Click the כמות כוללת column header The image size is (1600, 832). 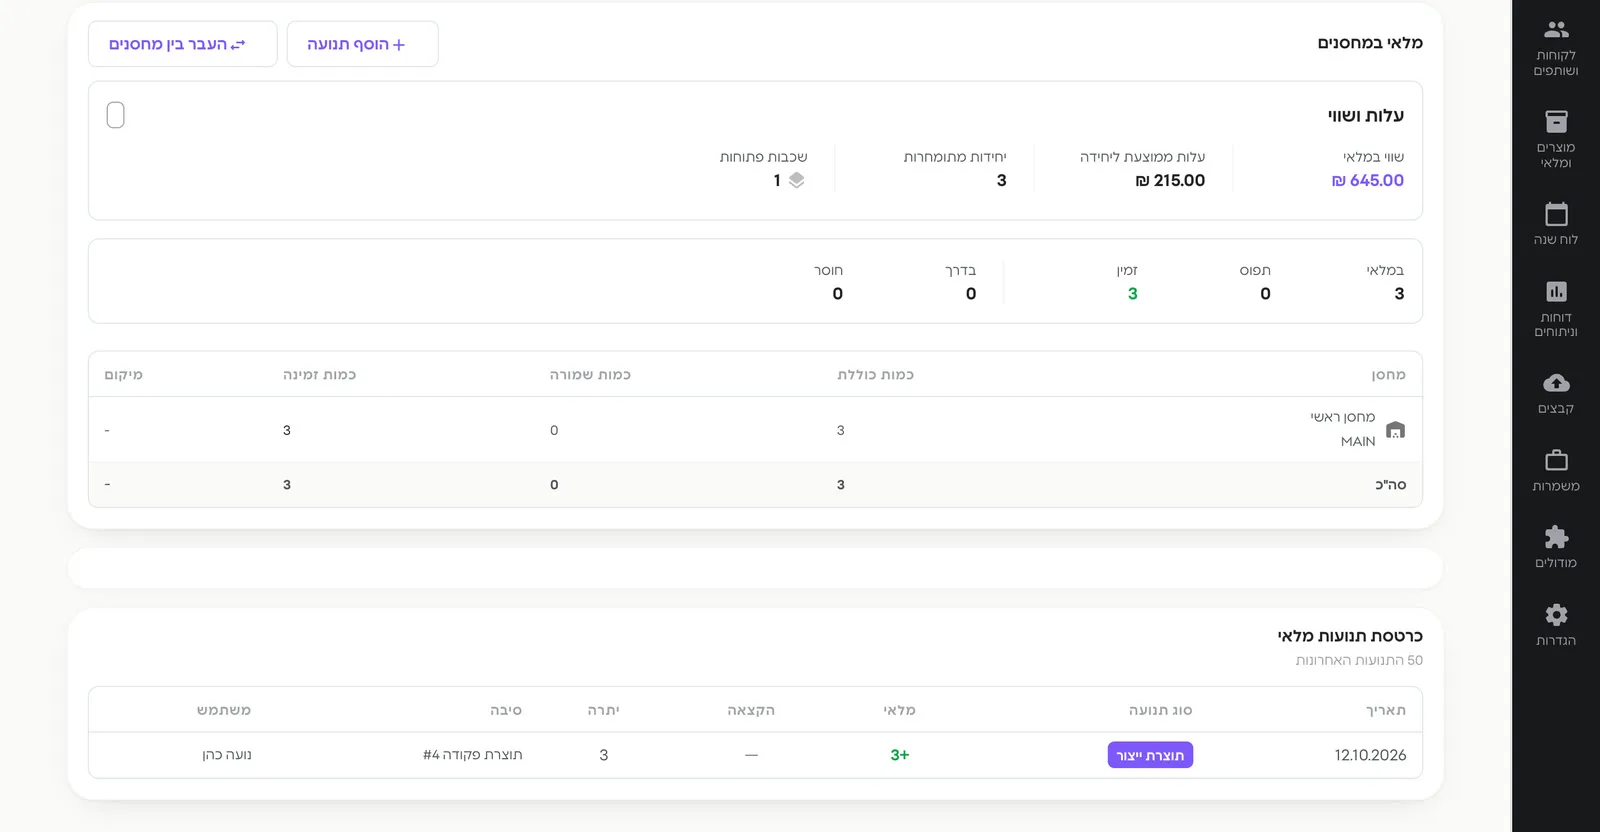click(x=875, y=374)
